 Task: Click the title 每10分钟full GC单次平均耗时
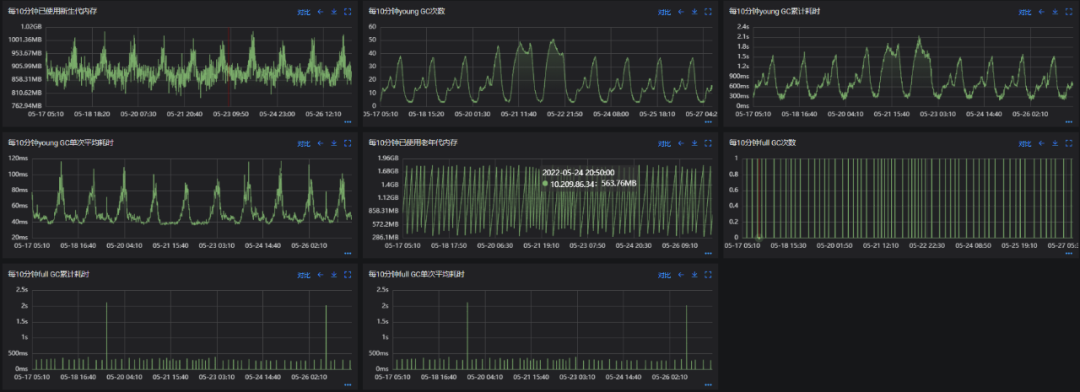point(416,274)
